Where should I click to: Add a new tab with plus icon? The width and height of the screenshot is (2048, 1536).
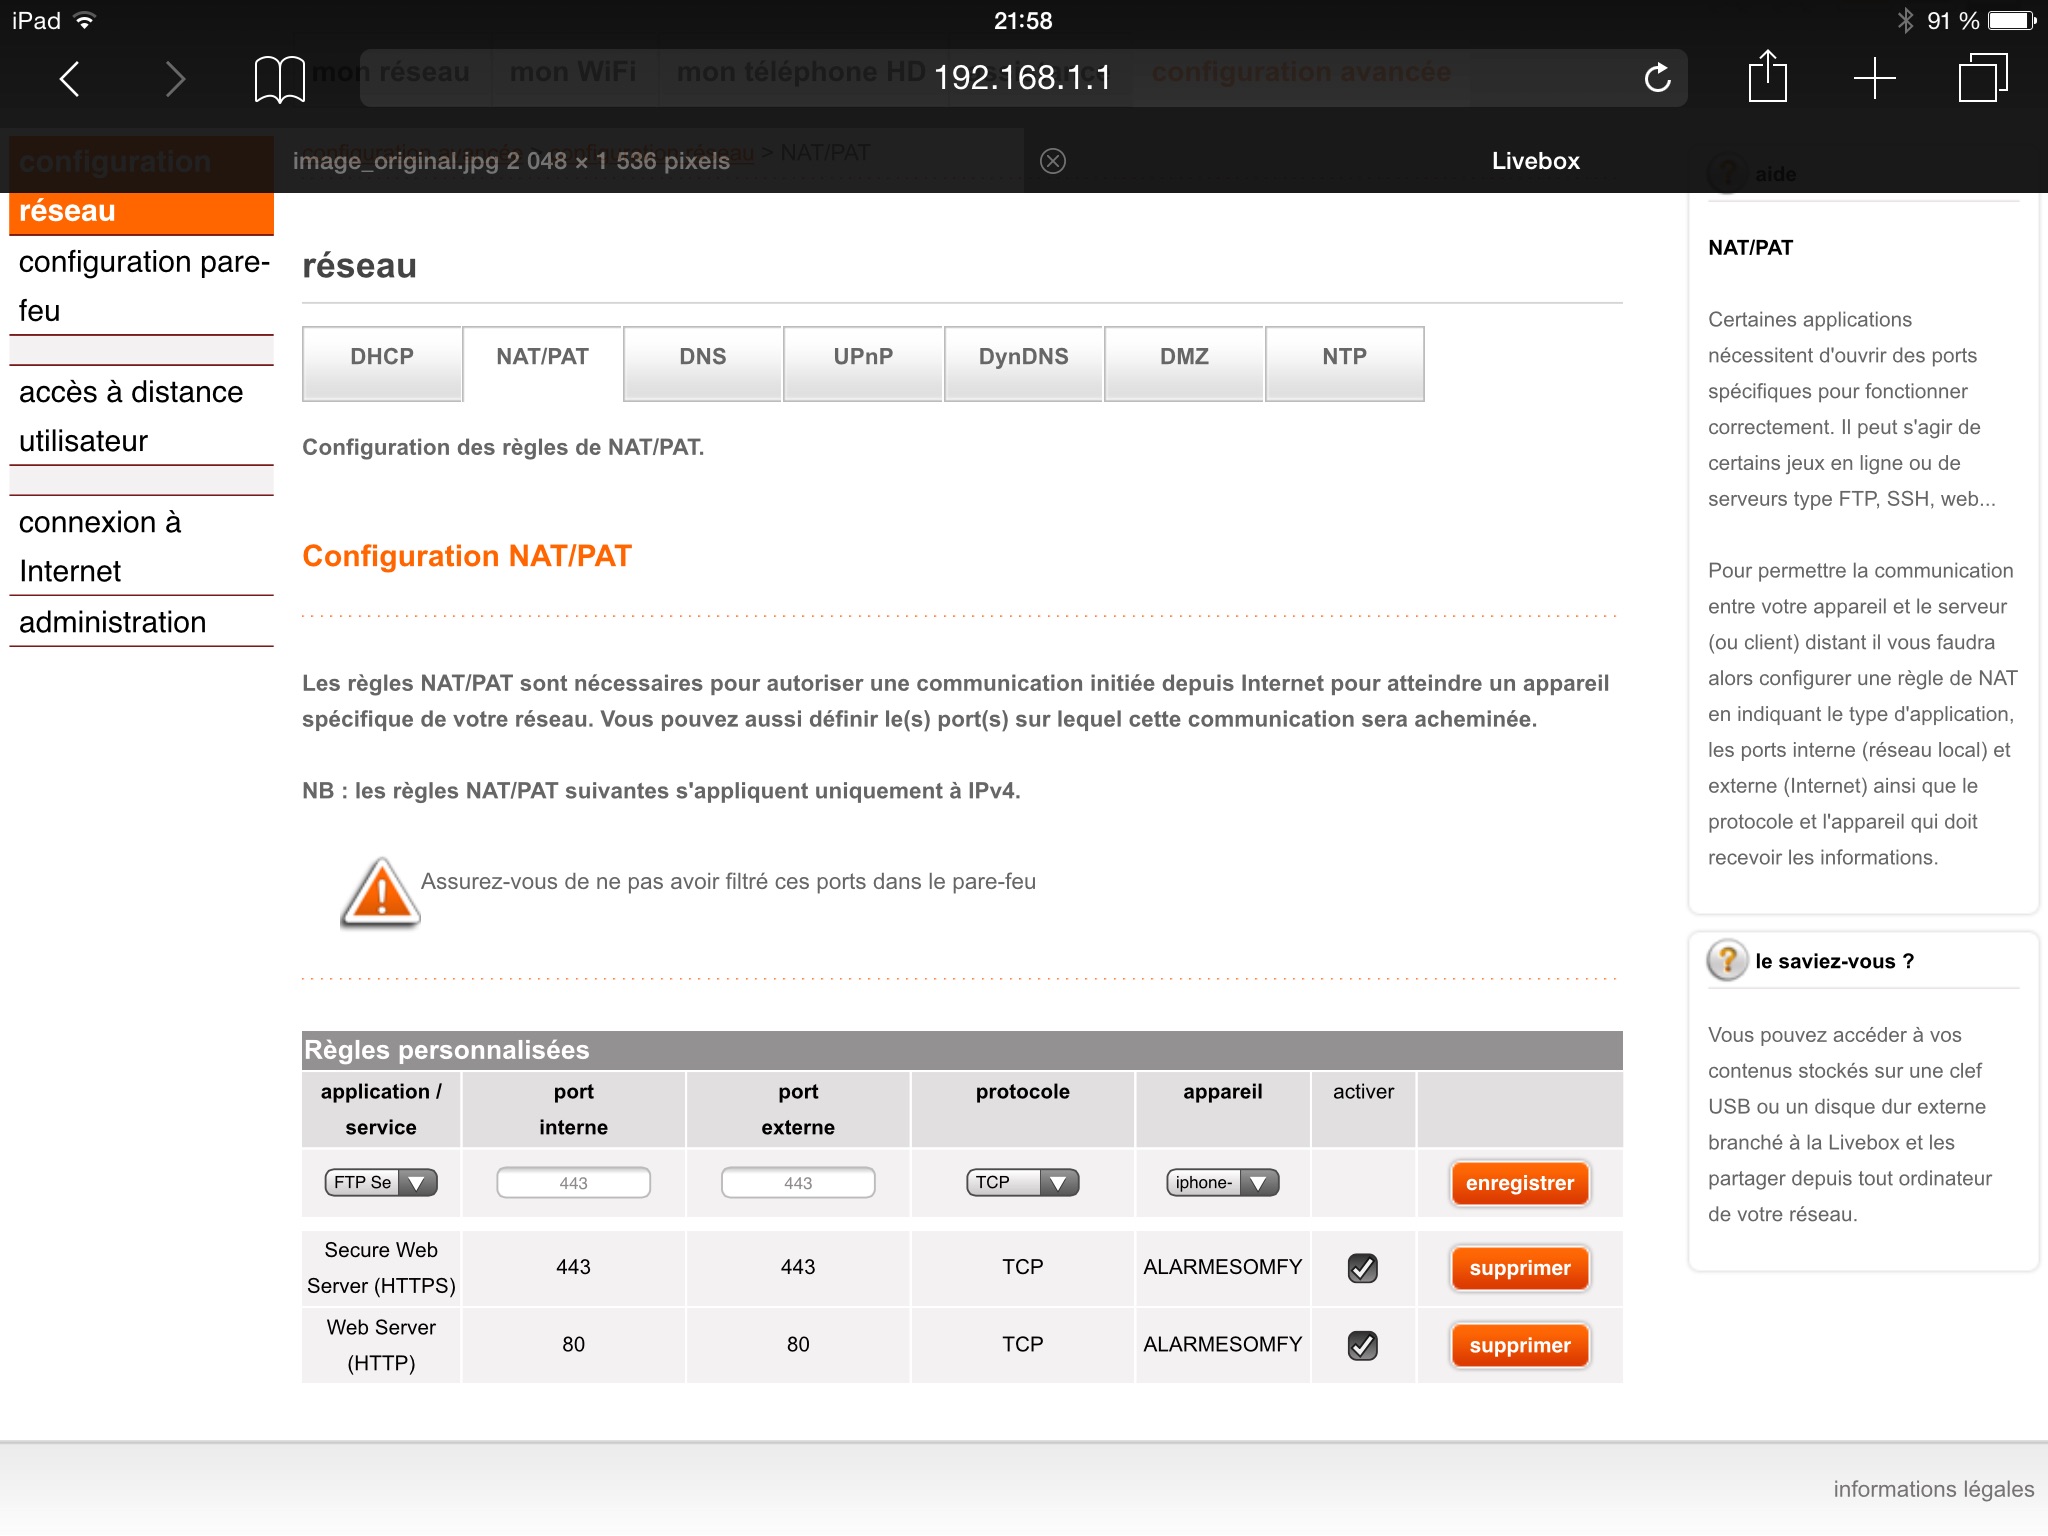pos(1874,78)
